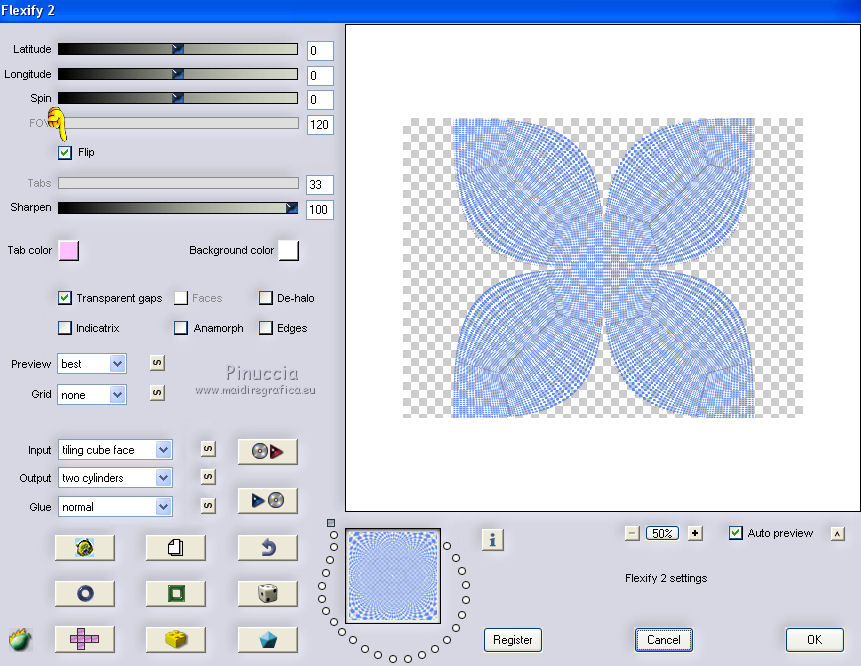Zoom out preview with minus button
This screenshot has height=666, width=861.
[632, 533]
